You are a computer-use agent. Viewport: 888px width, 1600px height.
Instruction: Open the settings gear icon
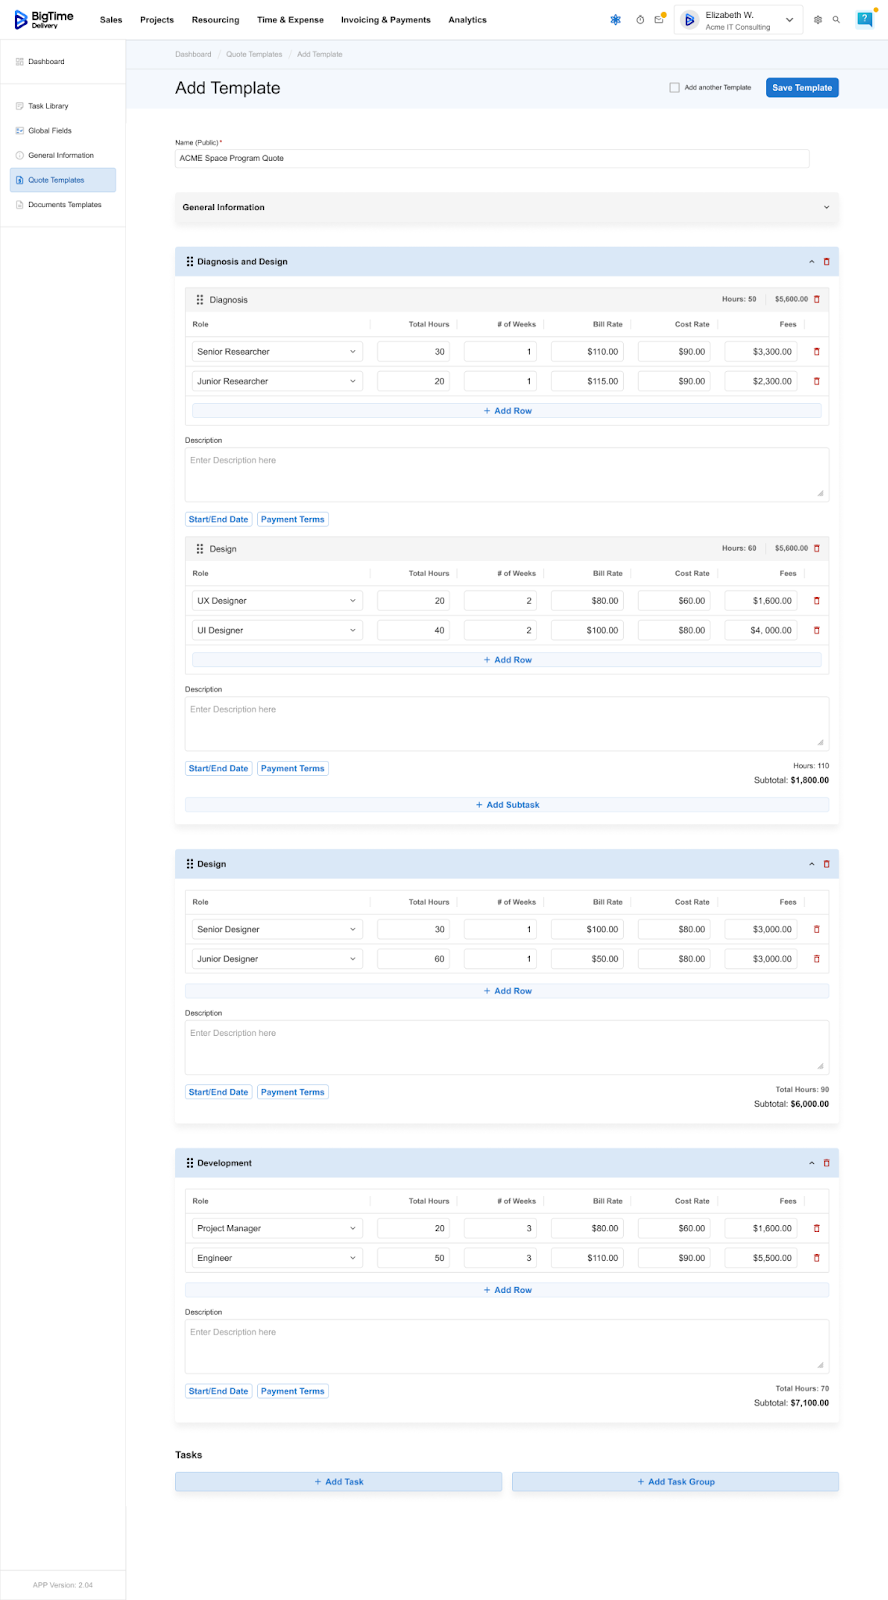click(818, 20)
